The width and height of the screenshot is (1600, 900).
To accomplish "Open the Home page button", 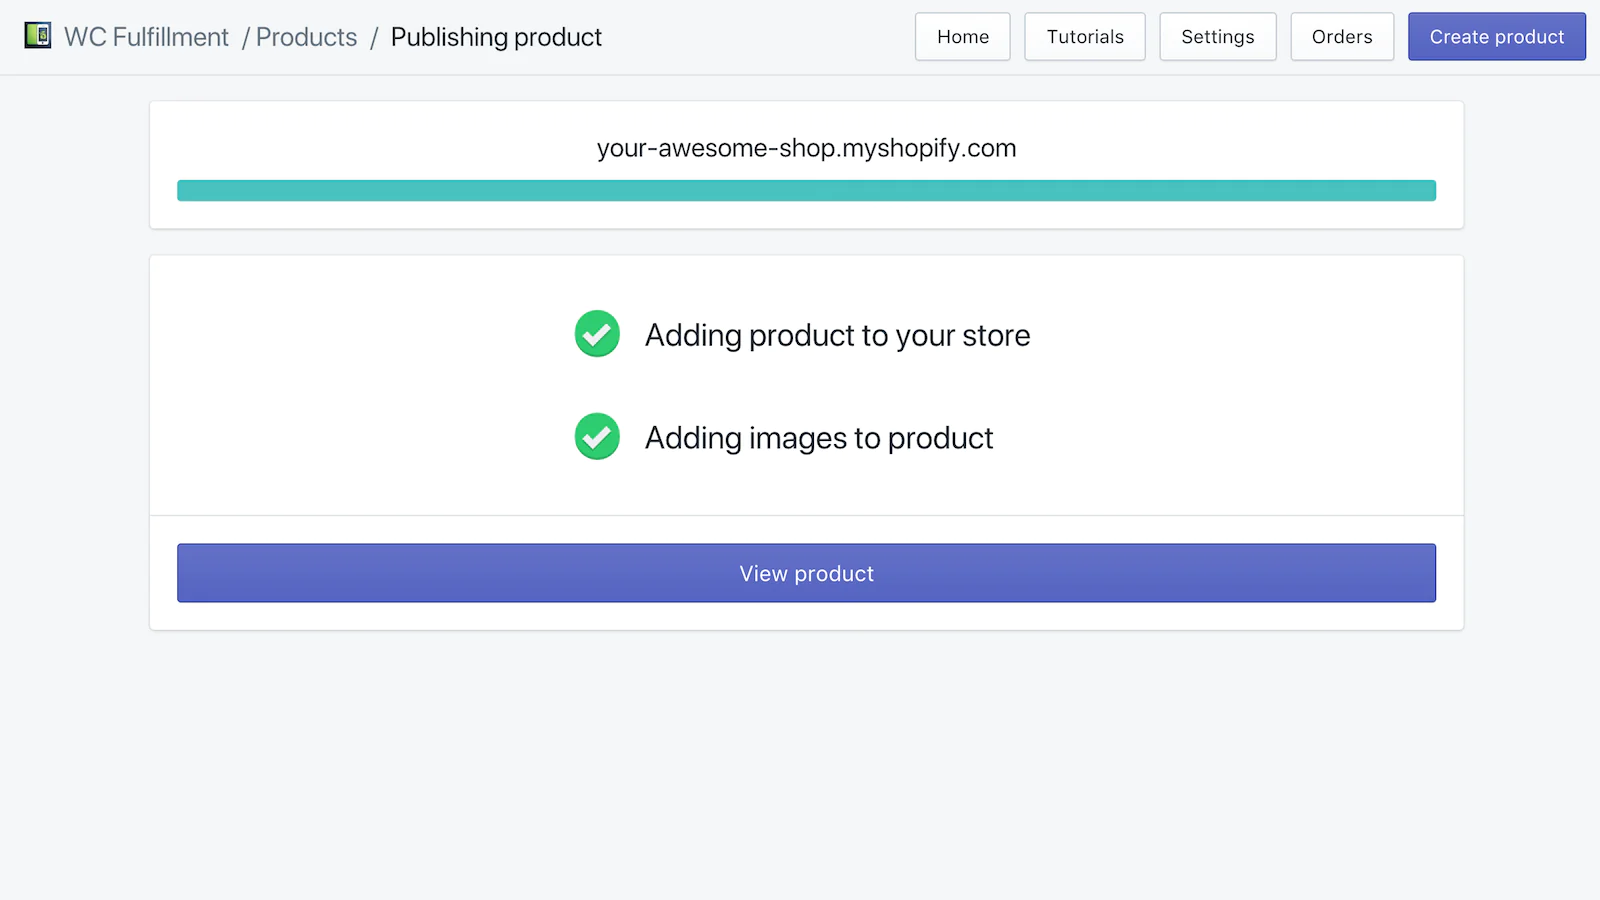I will pyautogui.click(x=963, y=37).
